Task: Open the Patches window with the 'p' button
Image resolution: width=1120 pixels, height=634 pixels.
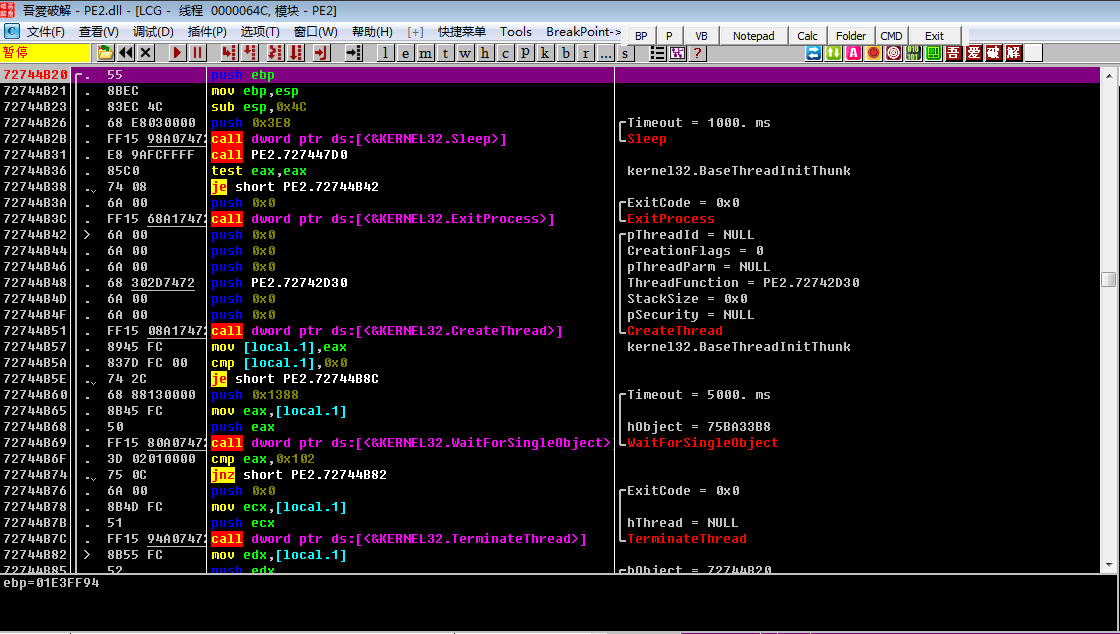Action: coord(526,53)
